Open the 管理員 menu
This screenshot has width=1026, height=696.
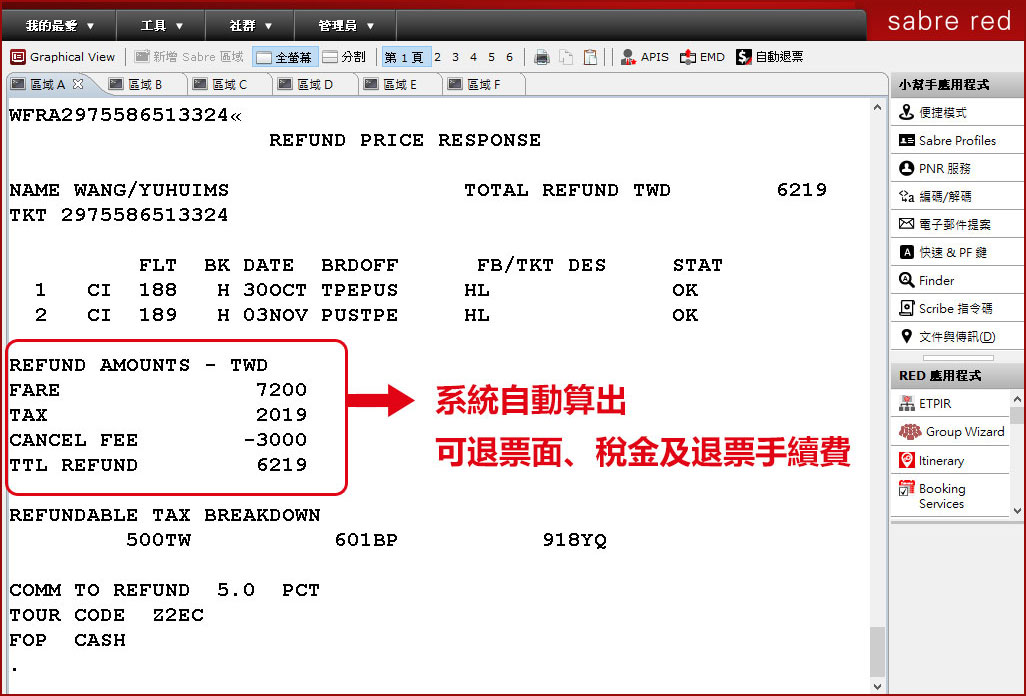(x=345, y=26)
